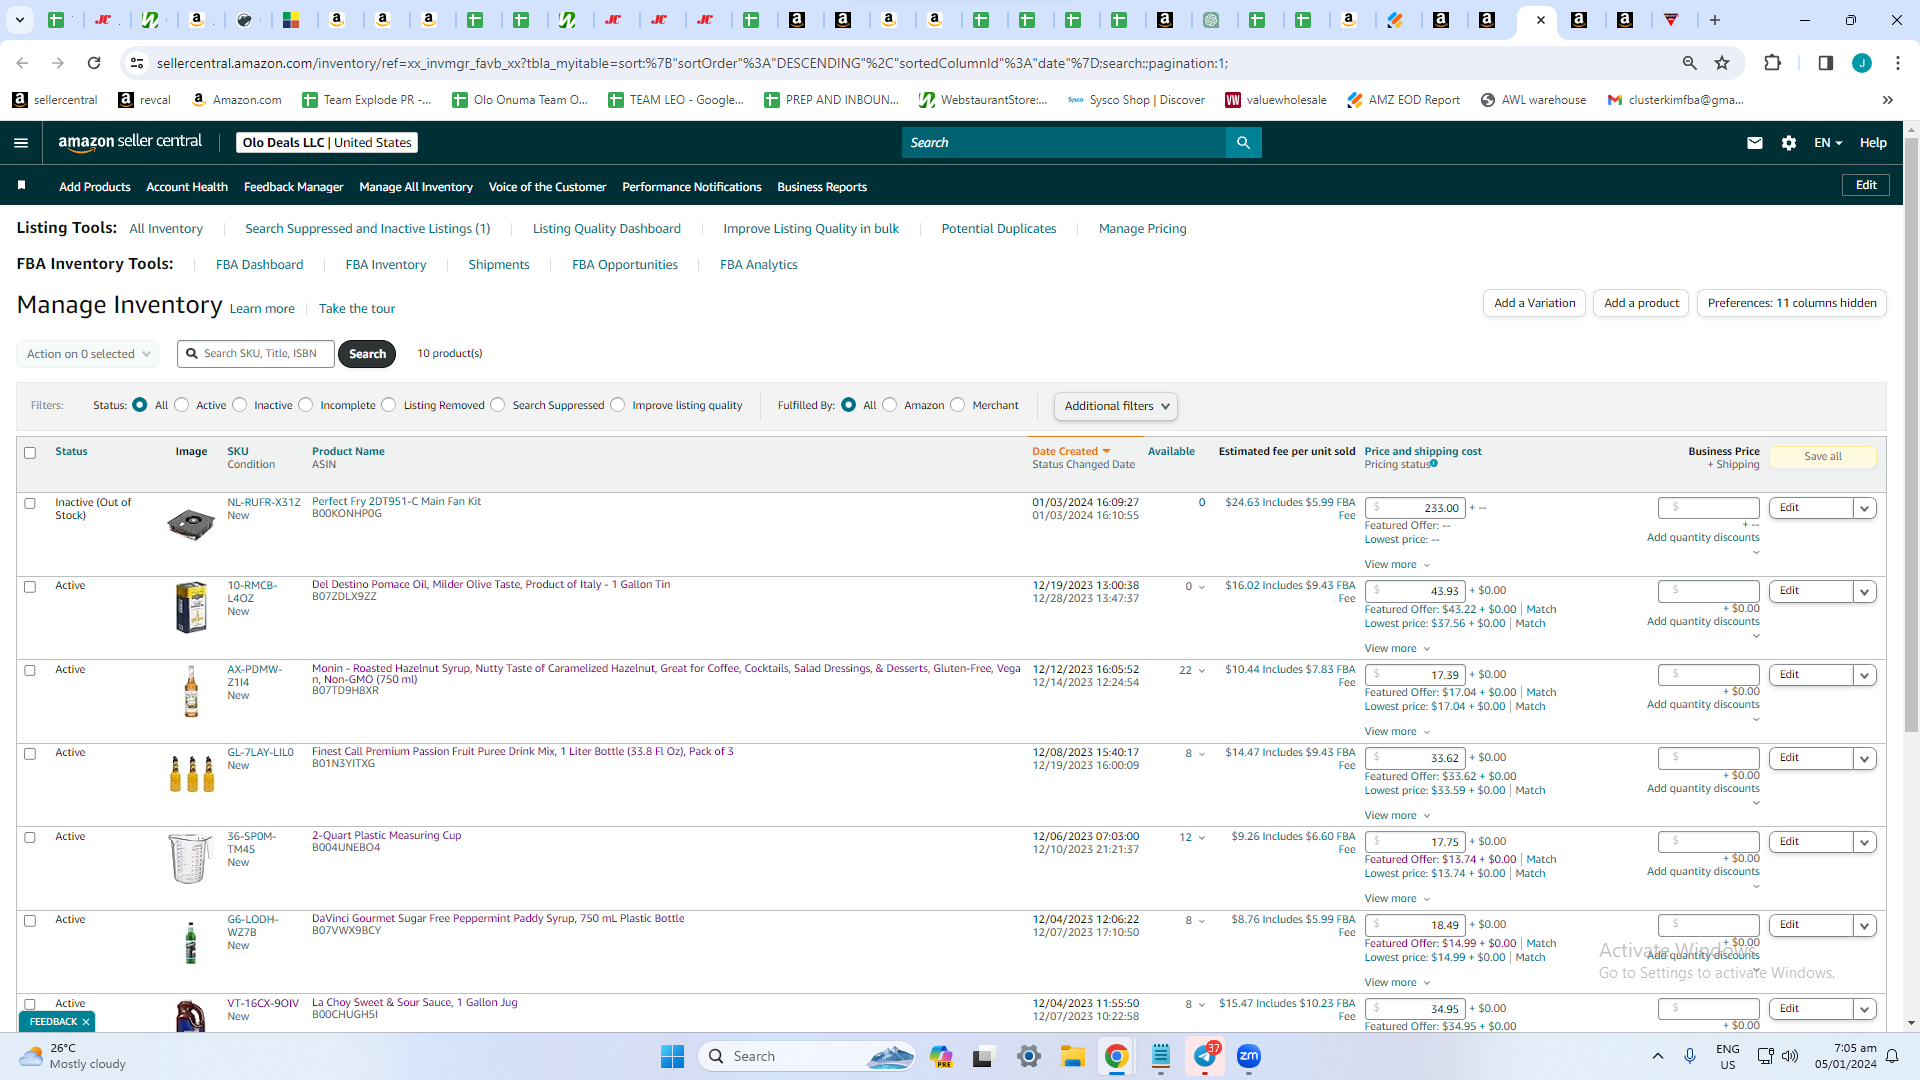The width and height of the screenshot is (1920, 1080).
Task: Select Amazon under Fulfilled By
Action: (890, 405)
